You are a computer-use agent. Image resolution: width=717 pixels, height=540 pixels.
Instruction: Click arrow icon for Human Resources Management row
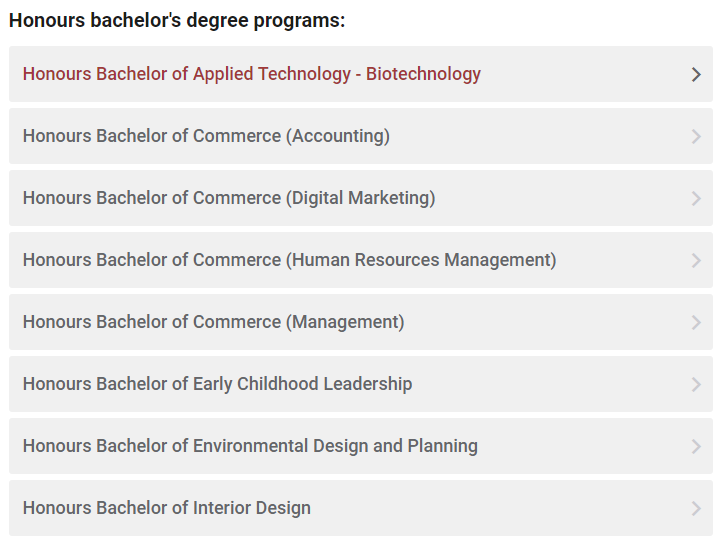click(x=696, y=260)
